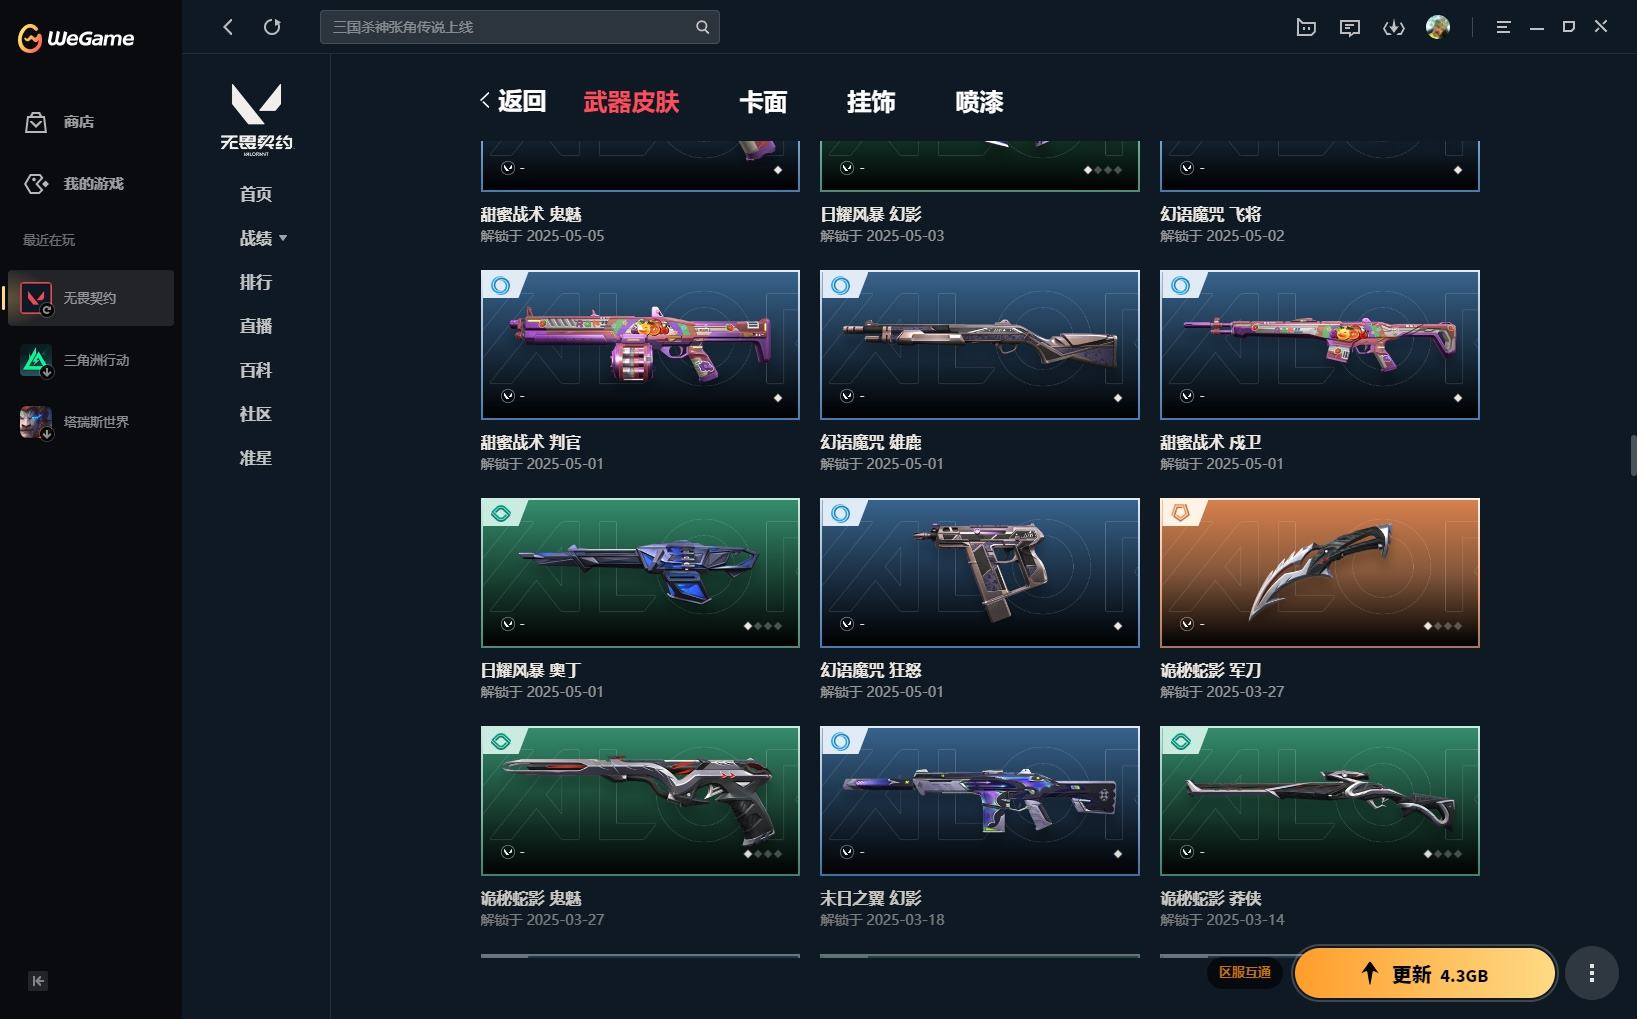The height and width of the screenshot is (1019, 1637).
Task: Click the refresh page icon
Action: (272, 27)
